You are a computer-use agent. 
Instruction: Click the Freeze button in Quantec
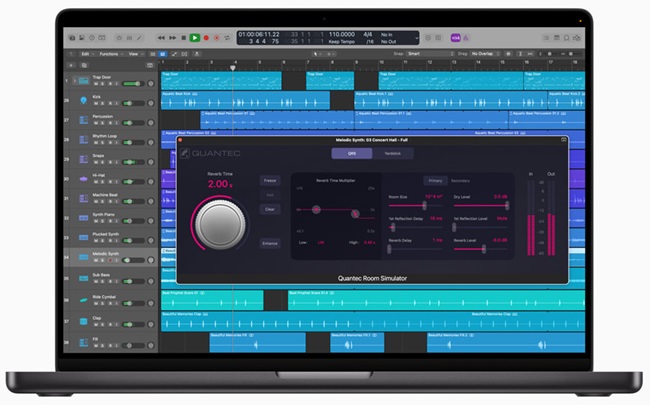(270, 181)
